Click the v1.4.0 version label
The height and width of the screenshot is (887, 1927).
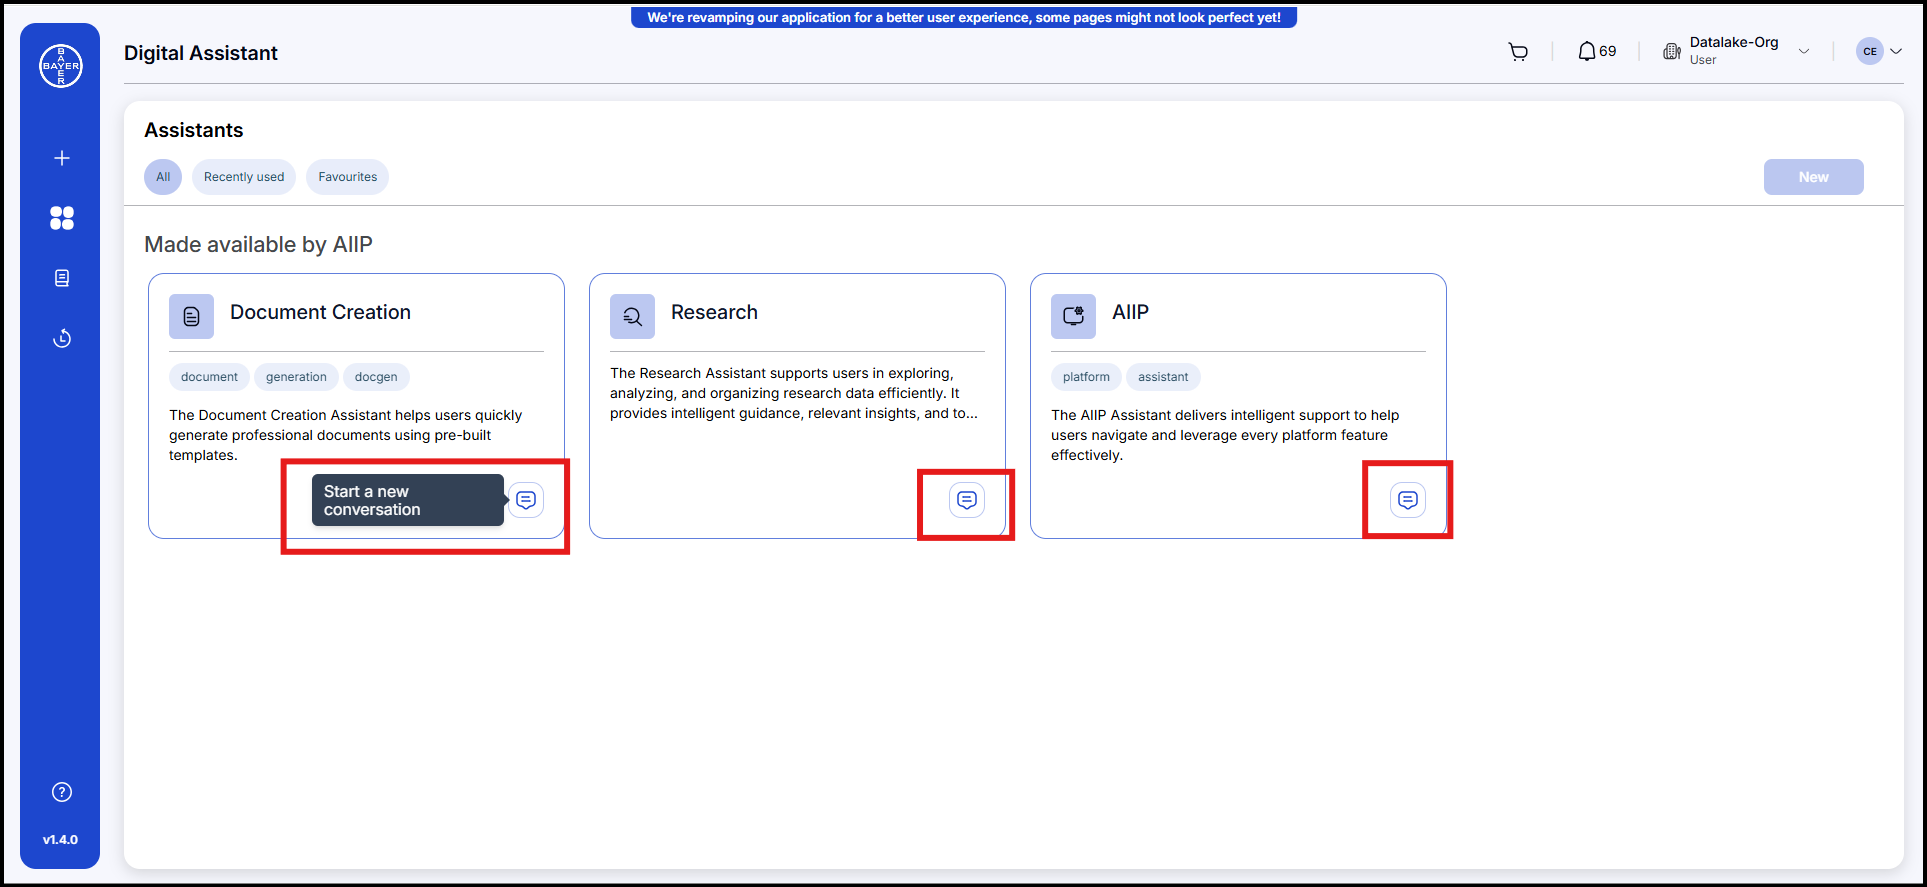pyautogui.click(x=60, y=840)
